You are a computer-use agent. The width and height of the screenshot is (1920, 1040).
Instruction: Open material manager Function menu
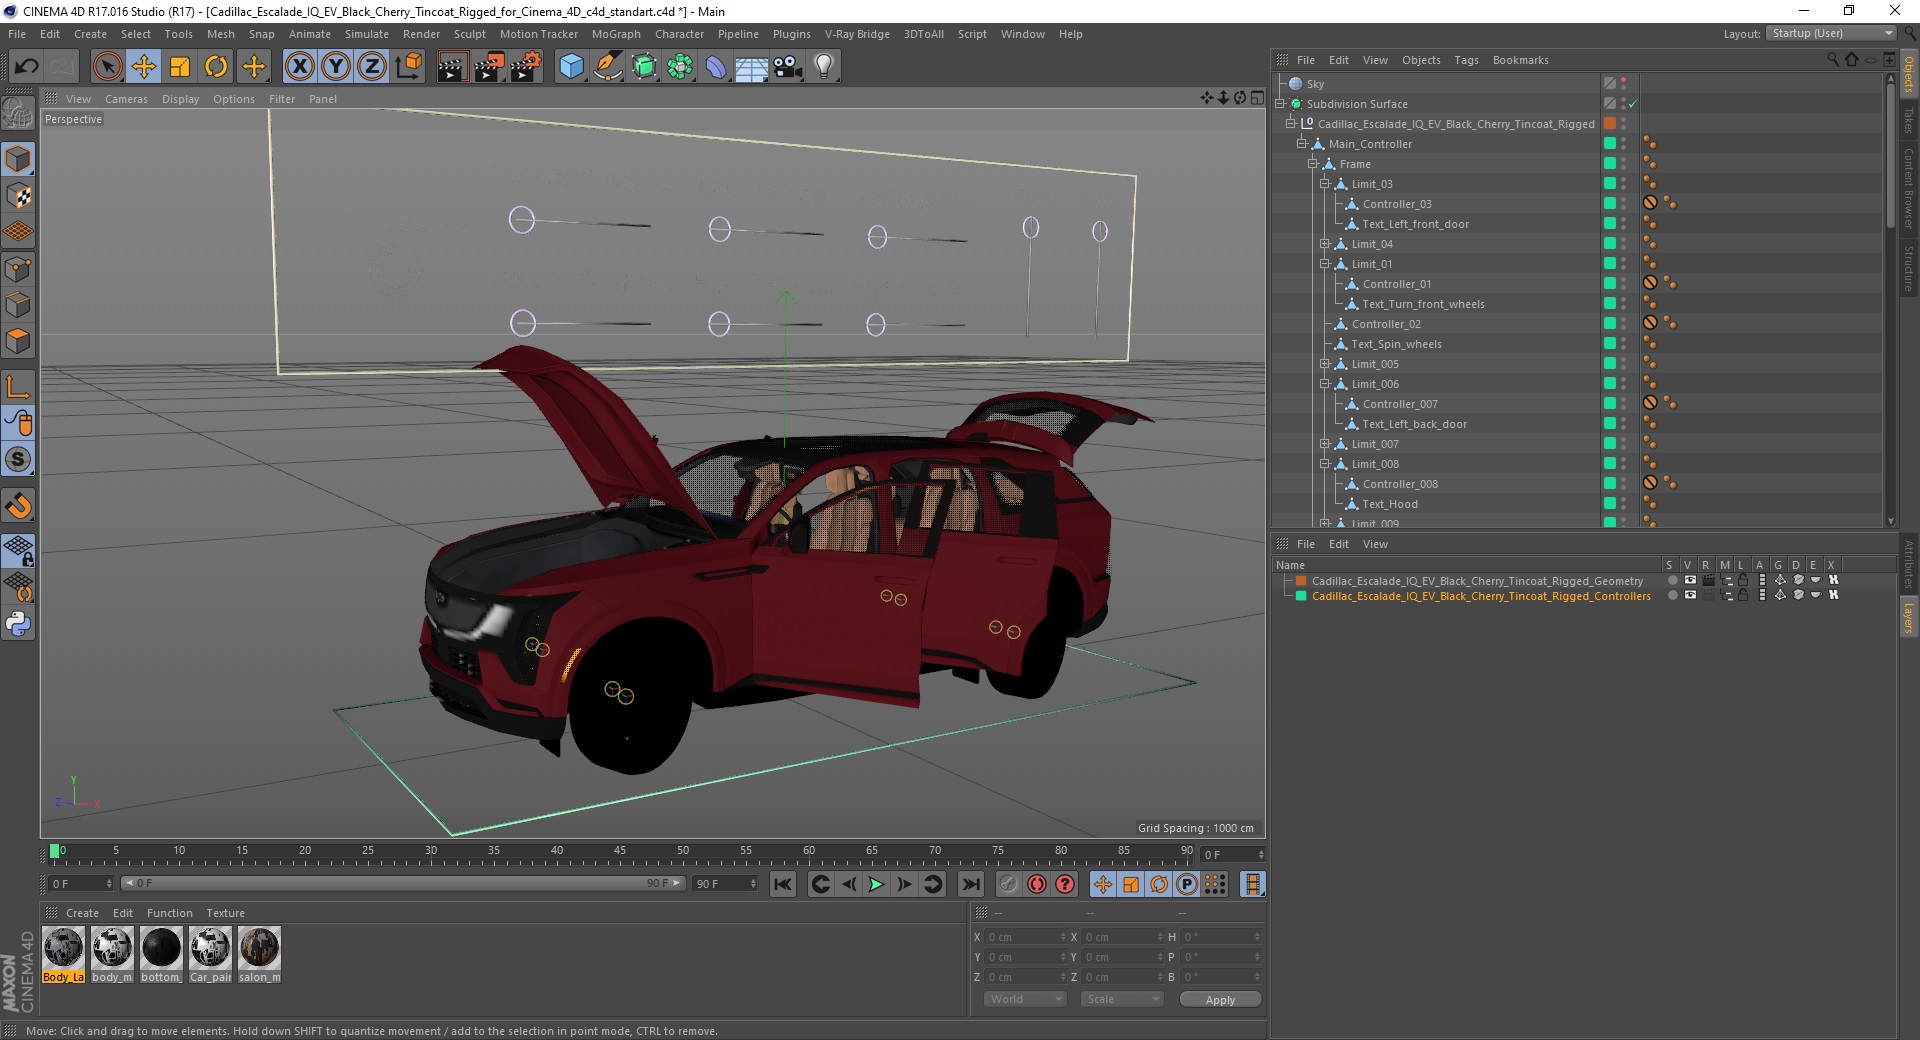pos(170,913)
